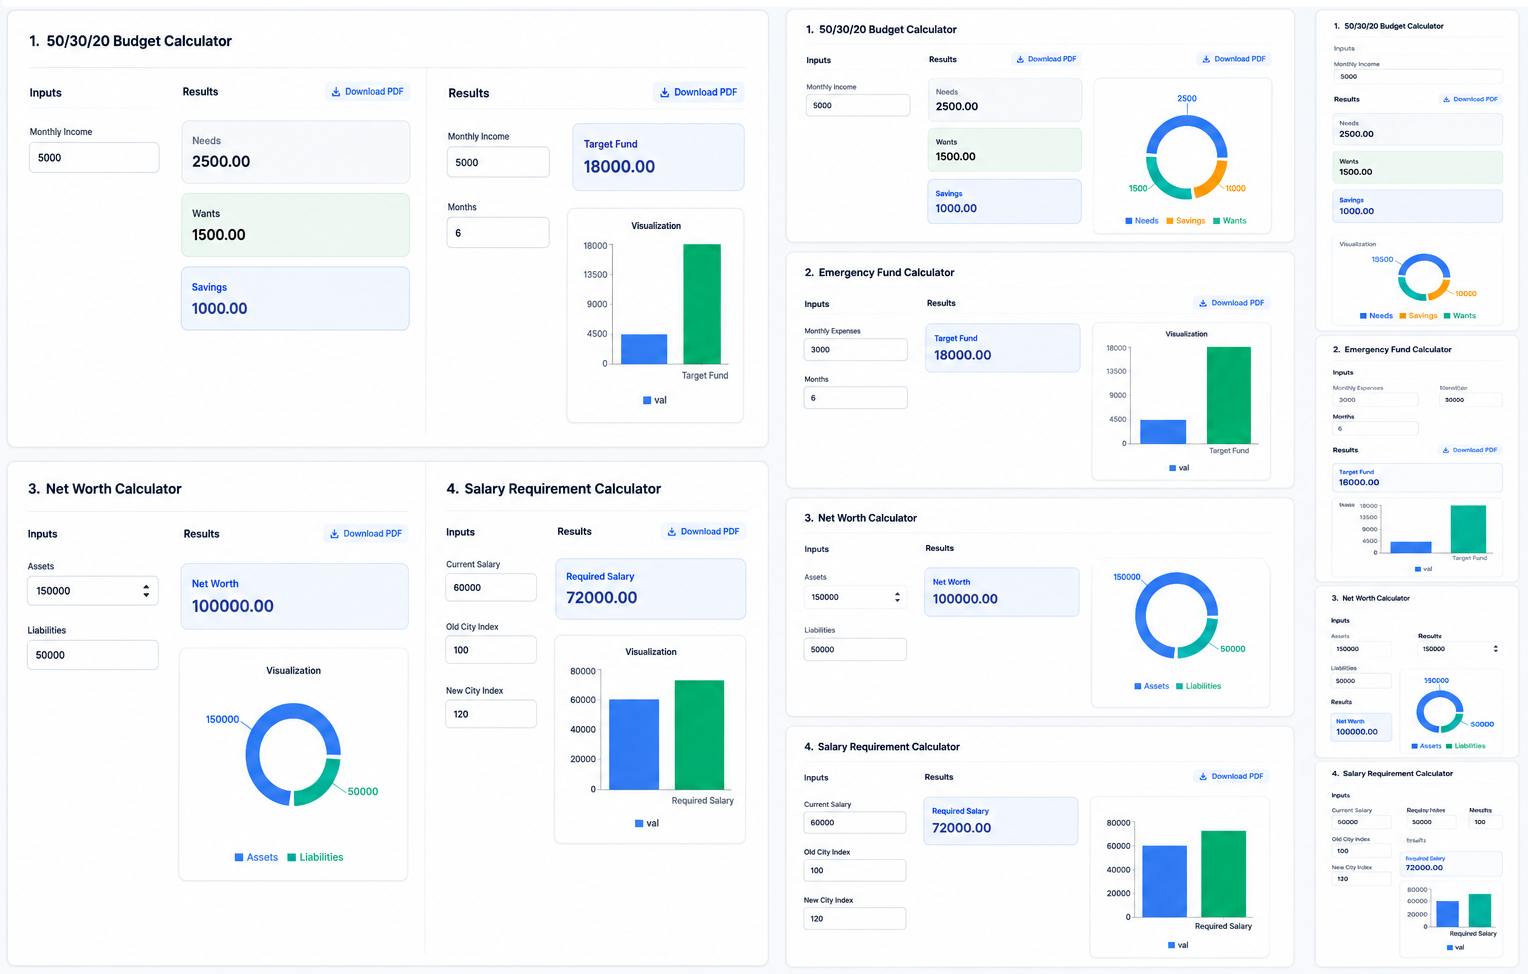Click Download PDF beside Results in medium layout's Budget Calculator

[1046, 59]
